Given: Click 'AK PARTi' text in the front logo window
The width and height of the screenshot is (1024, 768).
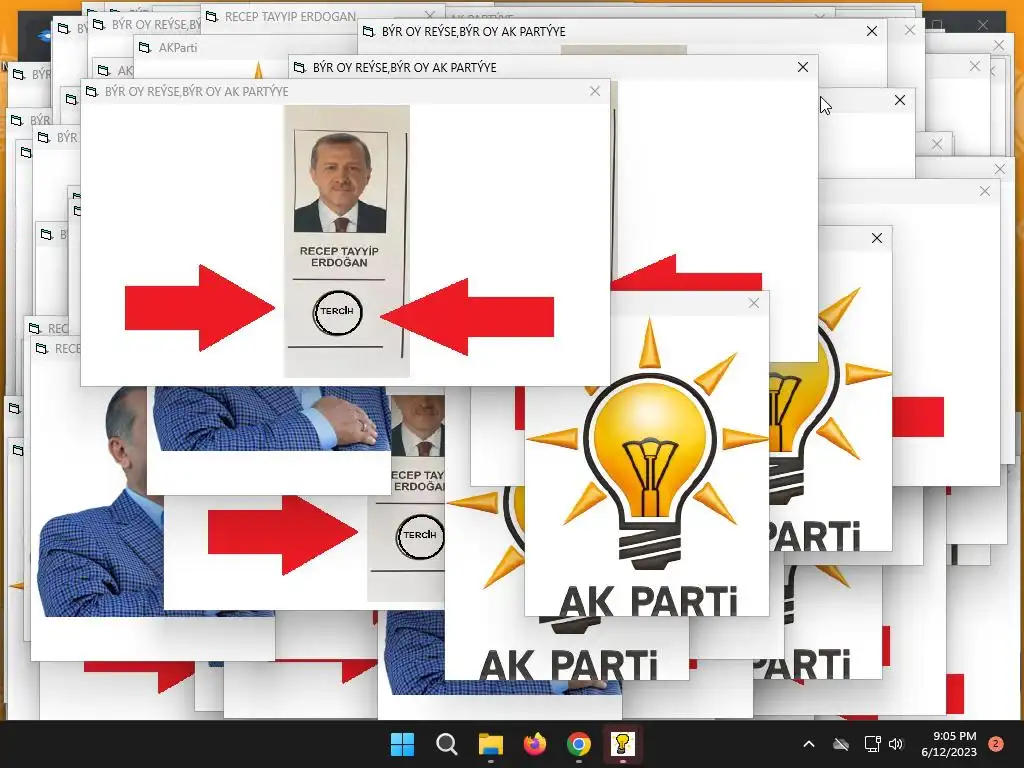Looking at the screenshot, I should pos(648,601).
